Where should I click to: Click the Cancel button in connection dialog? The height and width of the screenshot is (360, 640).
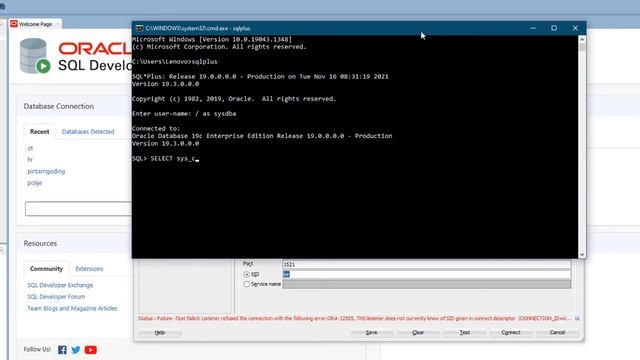click(x=558, y=333)
